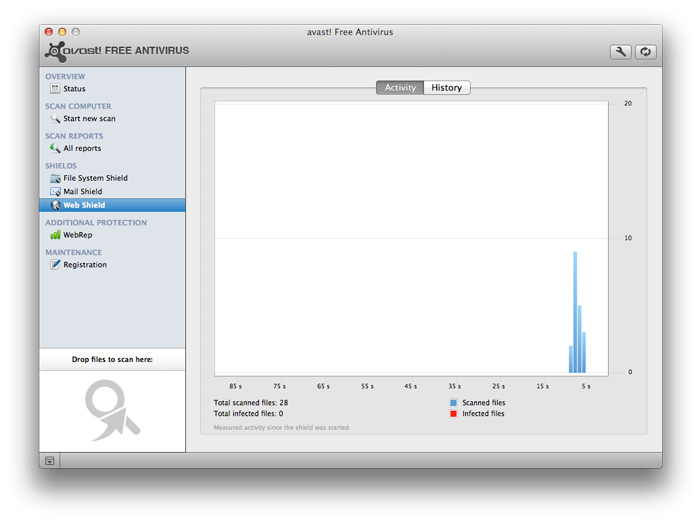700x521 pixels.
Task: Click the File System Shield icon
Action: [55, 178]
